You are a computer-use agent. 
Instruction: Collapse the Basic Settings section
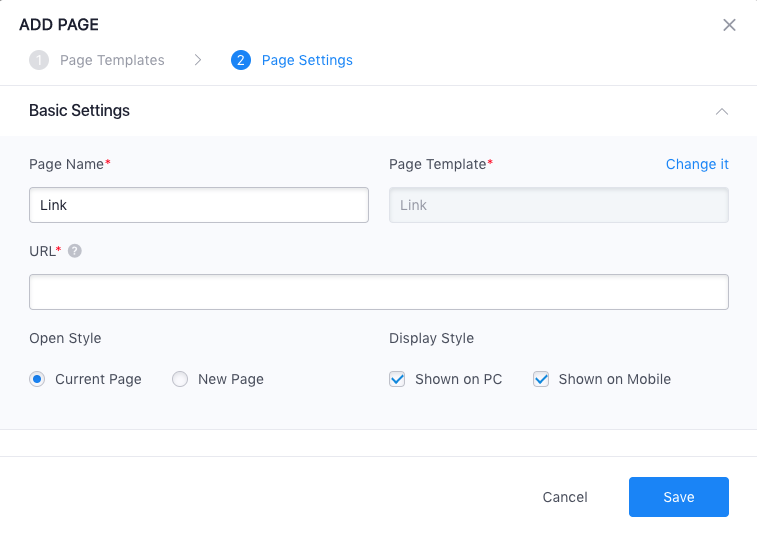[722, 112]
